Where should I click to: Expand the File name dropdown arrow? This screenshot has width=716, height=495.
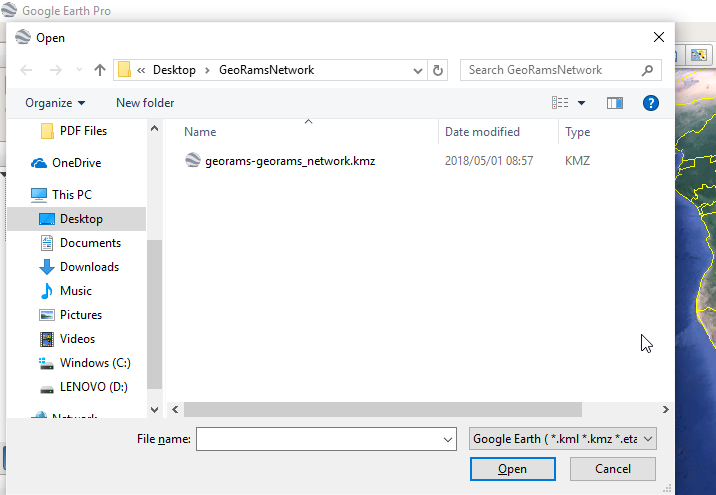point(448,439)
